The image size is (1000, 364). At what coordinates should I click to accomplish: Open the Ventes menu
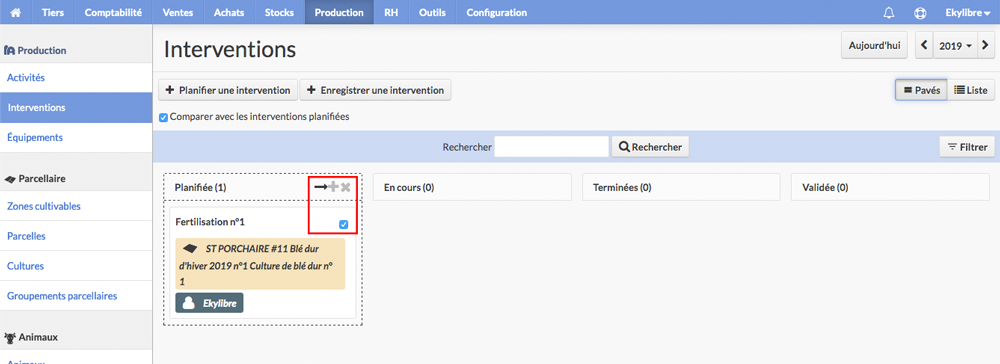[x=178, y=12]
